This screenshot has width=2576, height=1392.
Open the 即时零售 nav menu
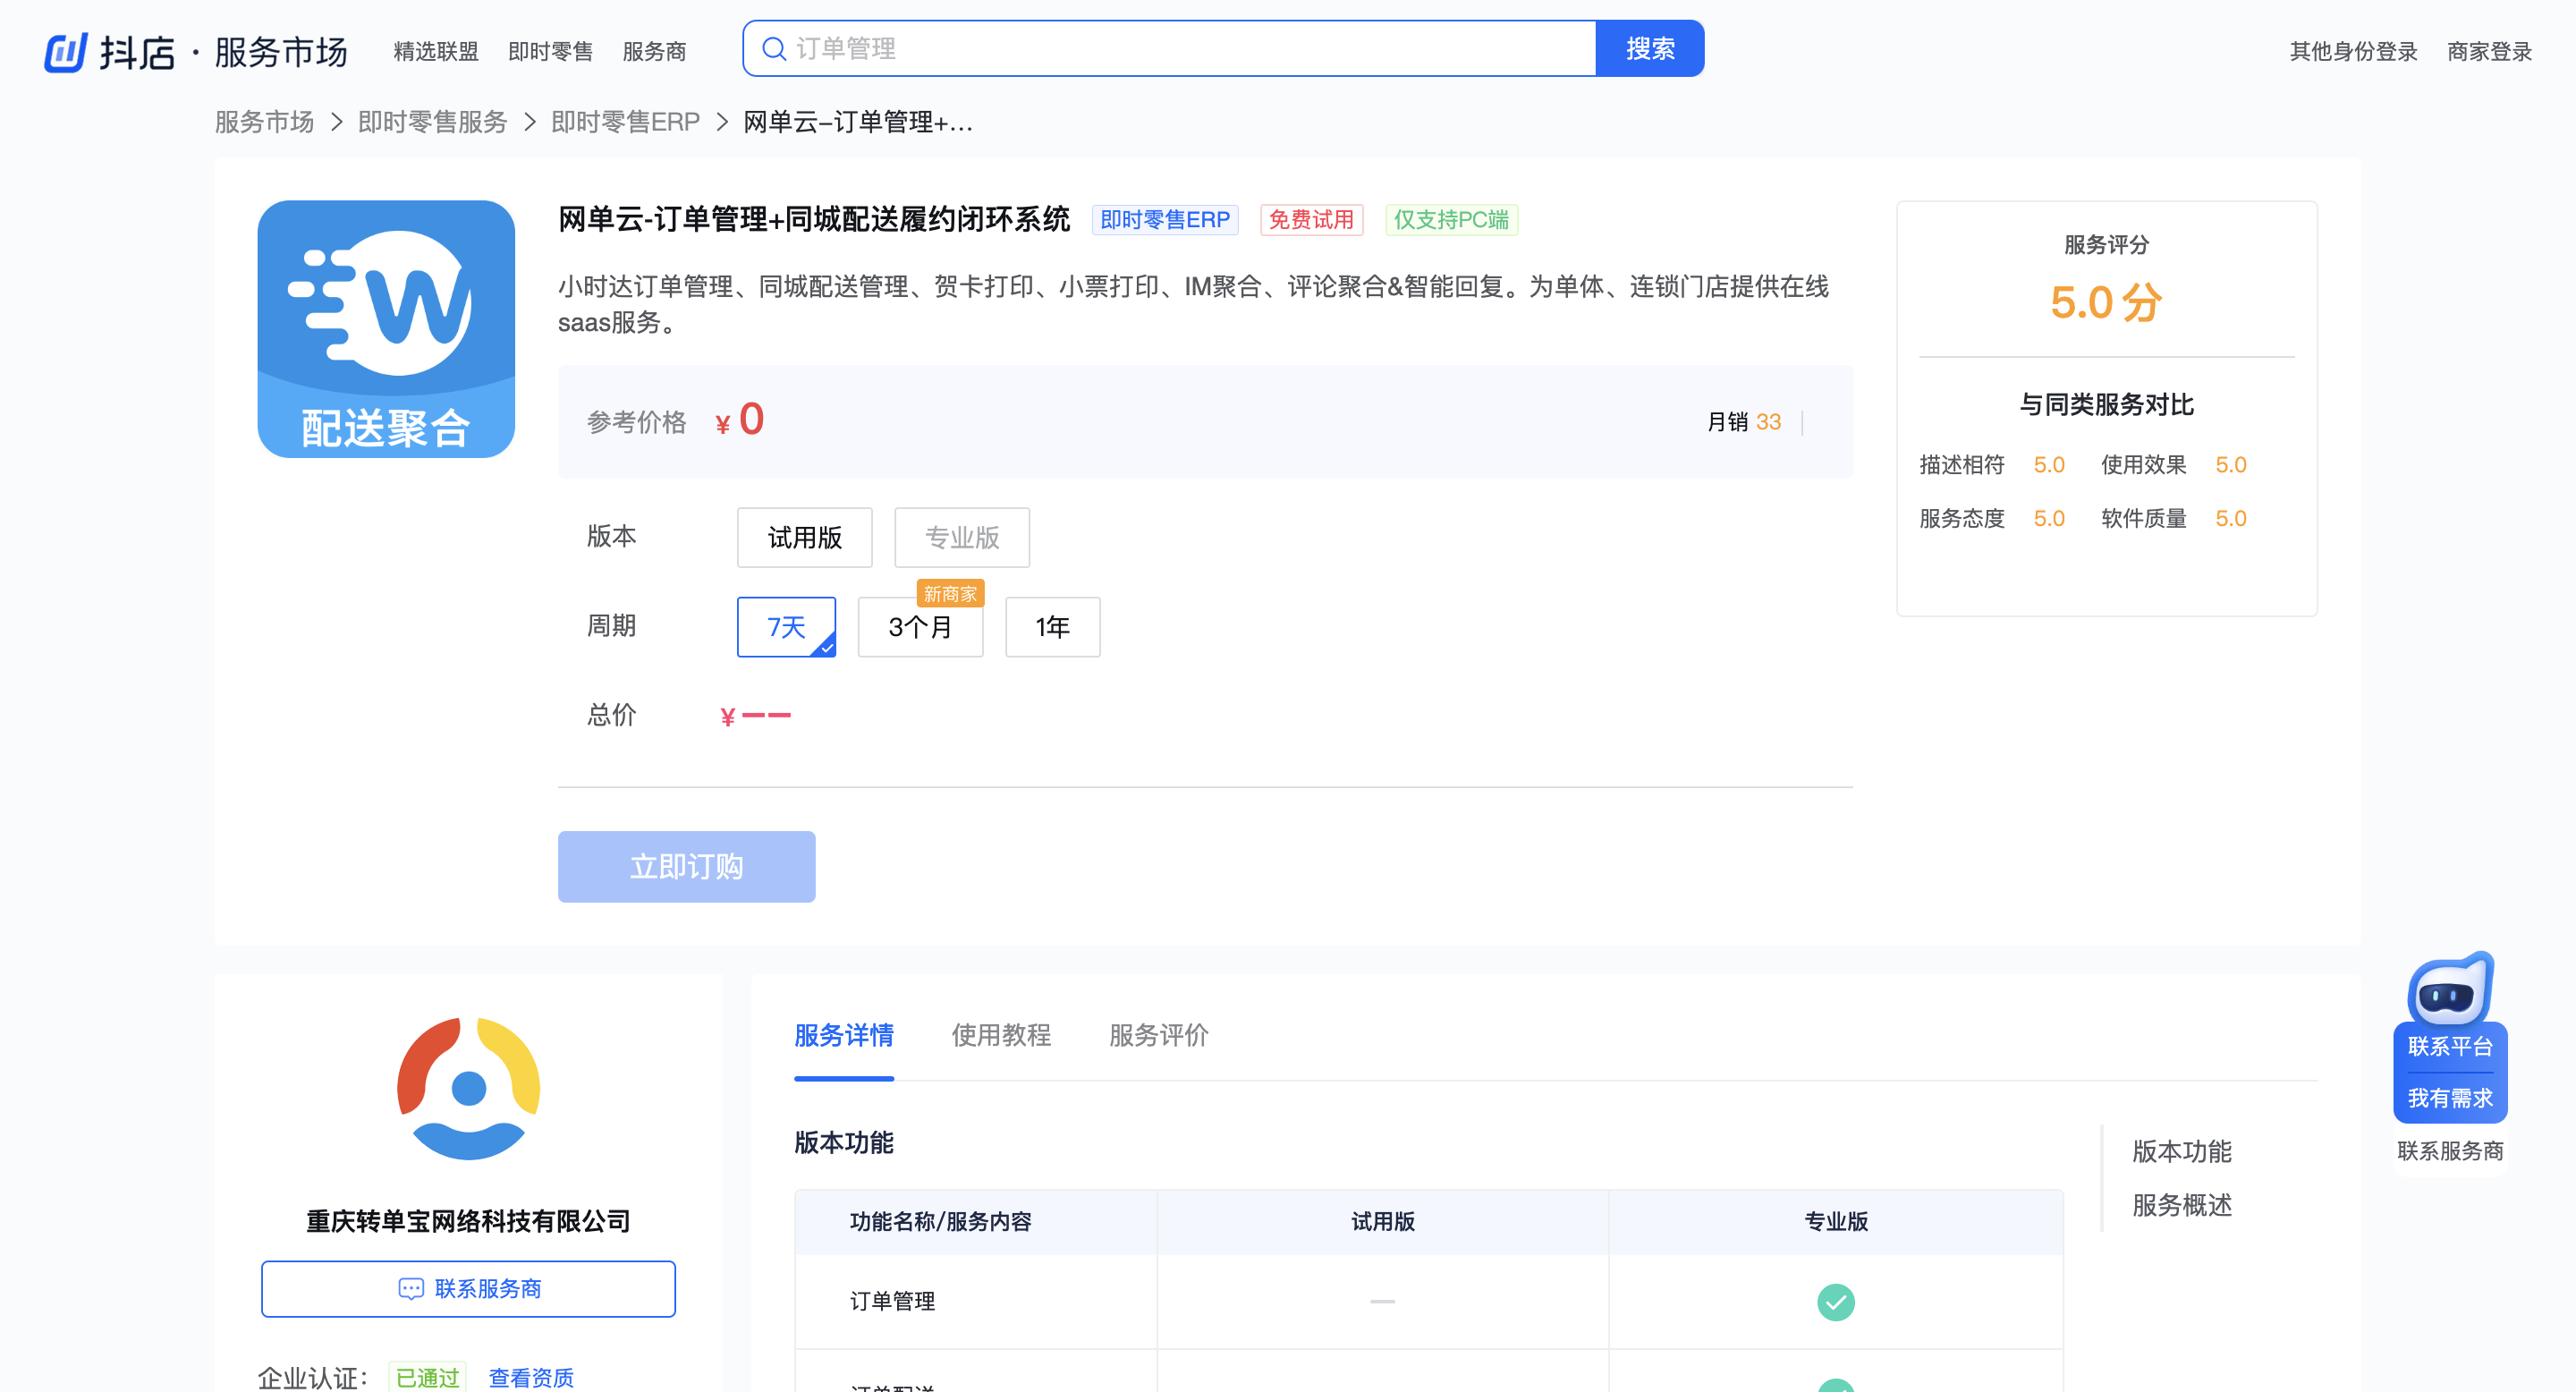click(550, 51)
